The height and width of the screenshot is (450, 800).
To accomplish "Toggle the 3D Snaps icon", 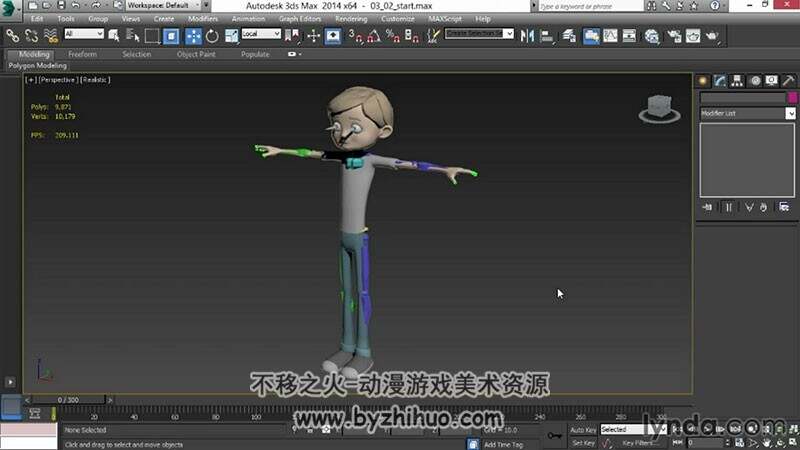I will pyautogui.click(x=356, y=36).
